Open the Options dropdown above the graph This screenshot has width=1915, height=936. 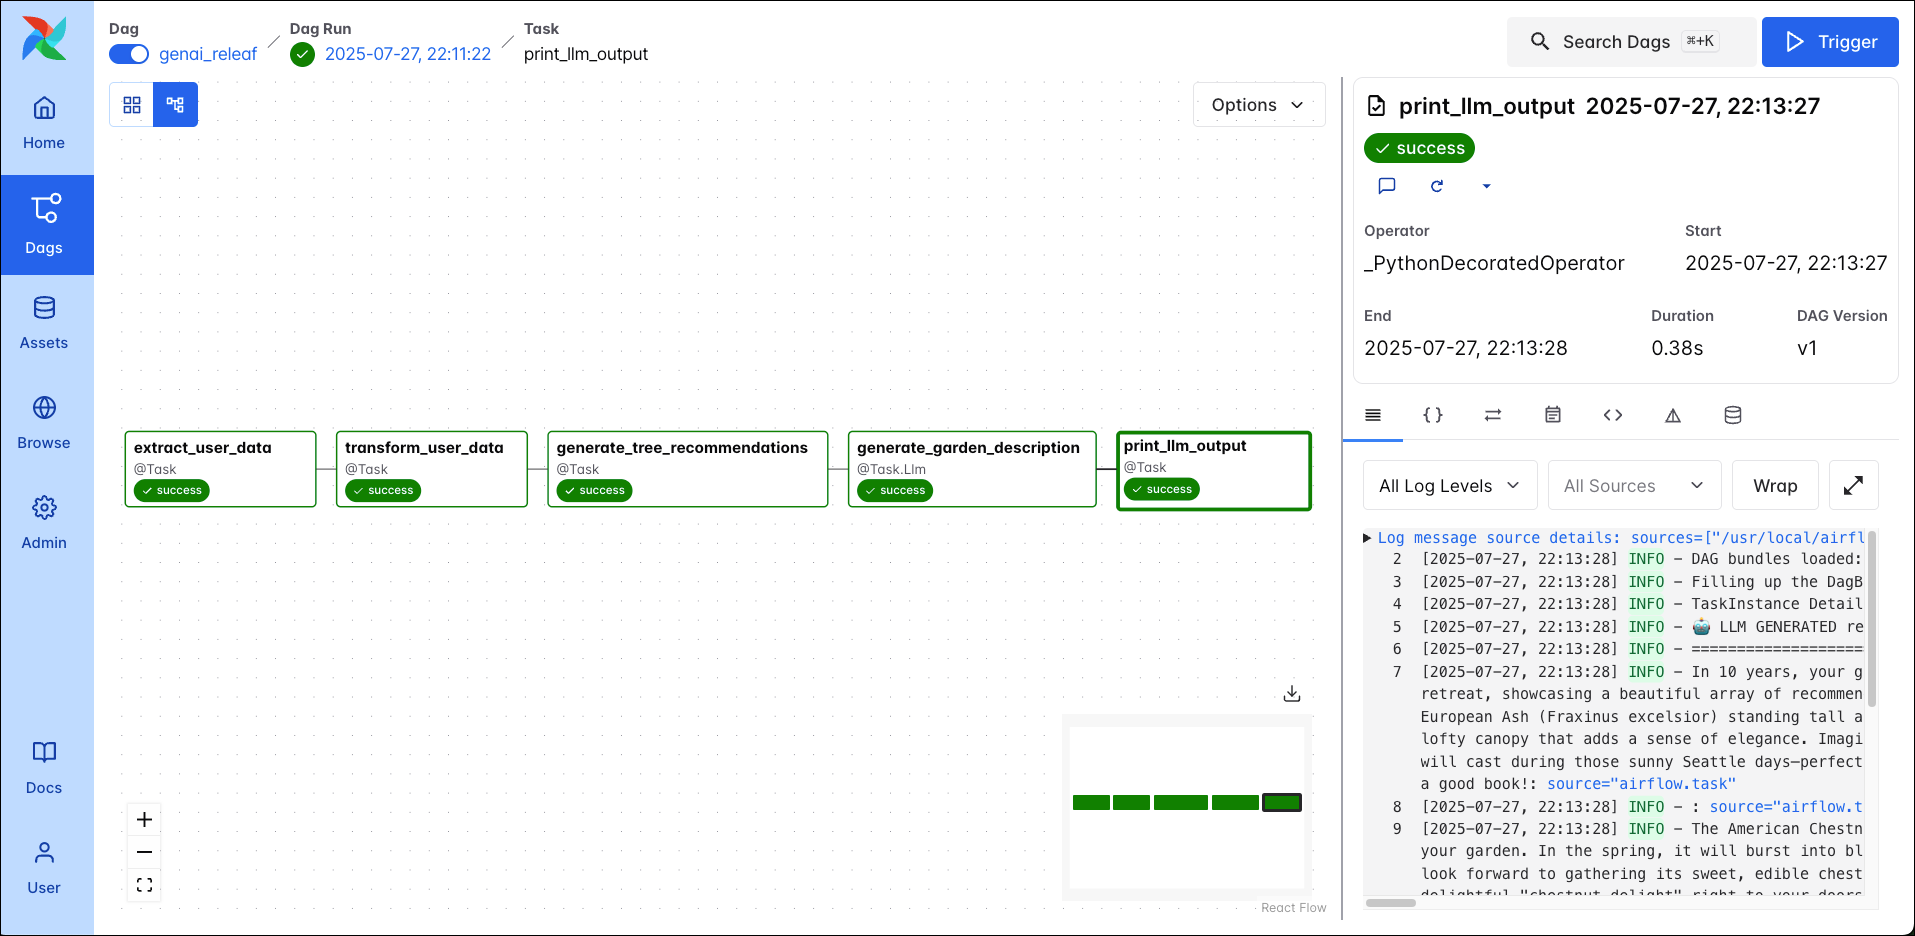(x=1258, y=104)
